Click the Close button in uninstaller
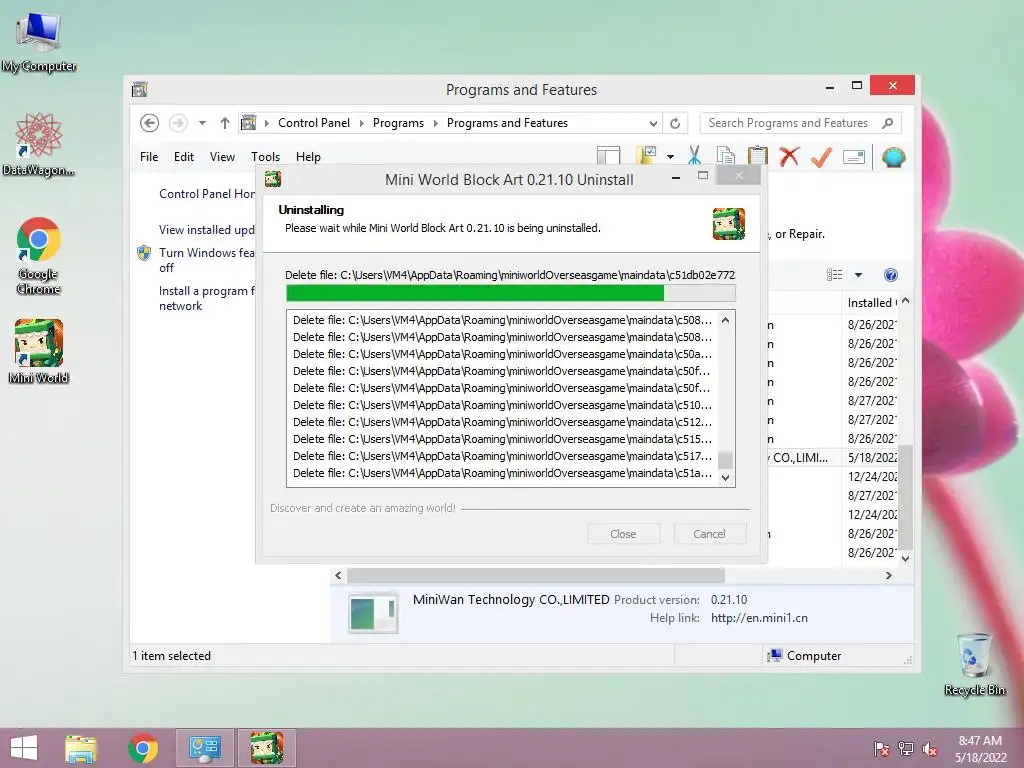The width and height of the screenshot is (1024, 768). (623, 534)
